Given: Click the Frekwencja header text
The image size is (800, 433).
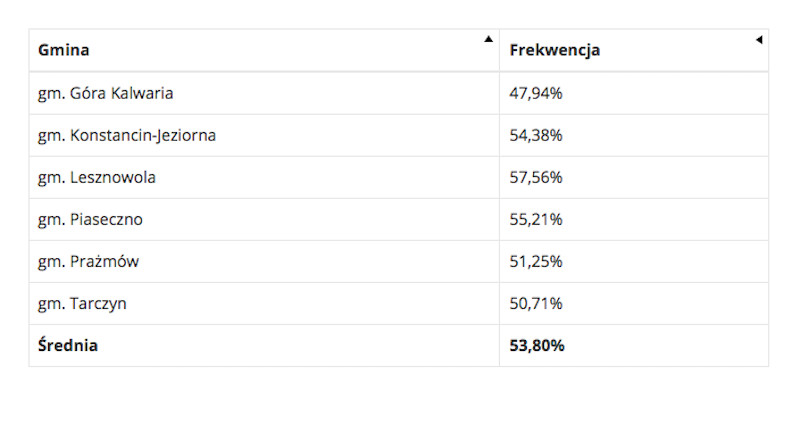Looking at the screenshot, I should pos(555,50).
